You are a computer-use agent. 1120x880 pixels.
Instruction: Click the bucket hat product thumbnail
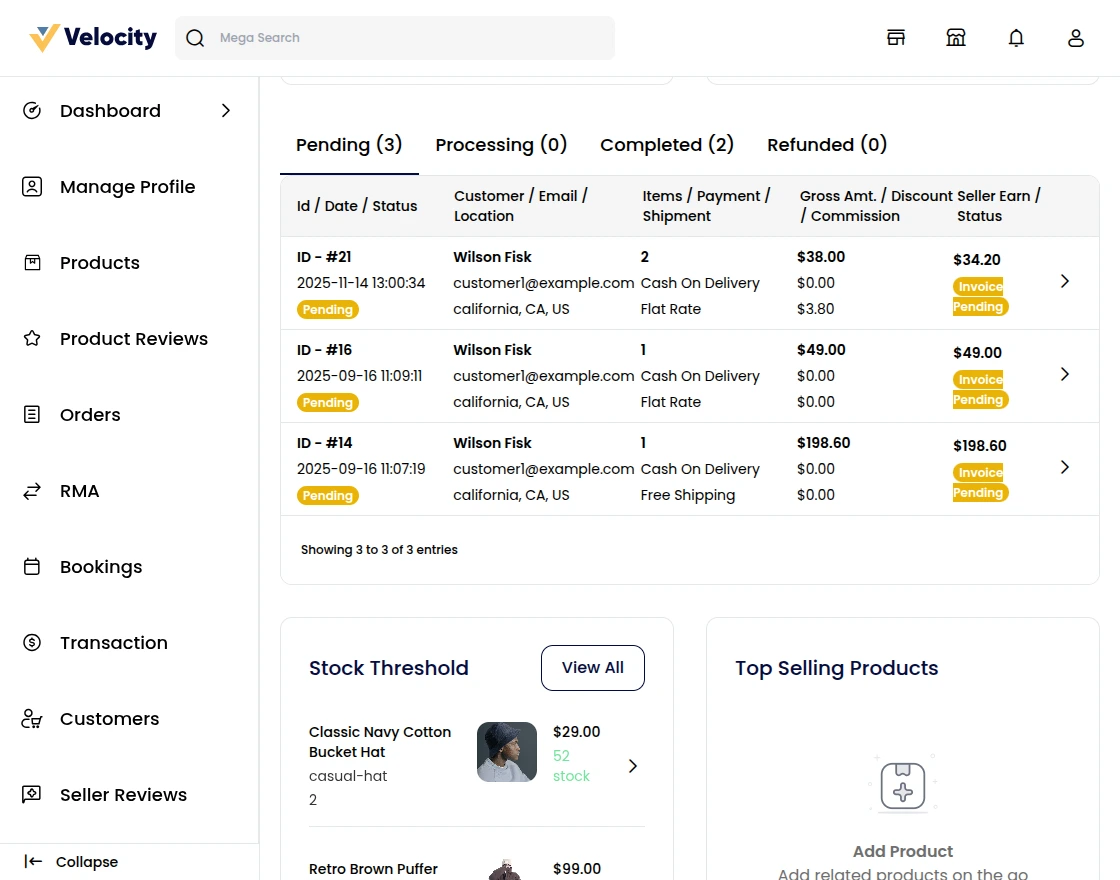coord(507,752)
